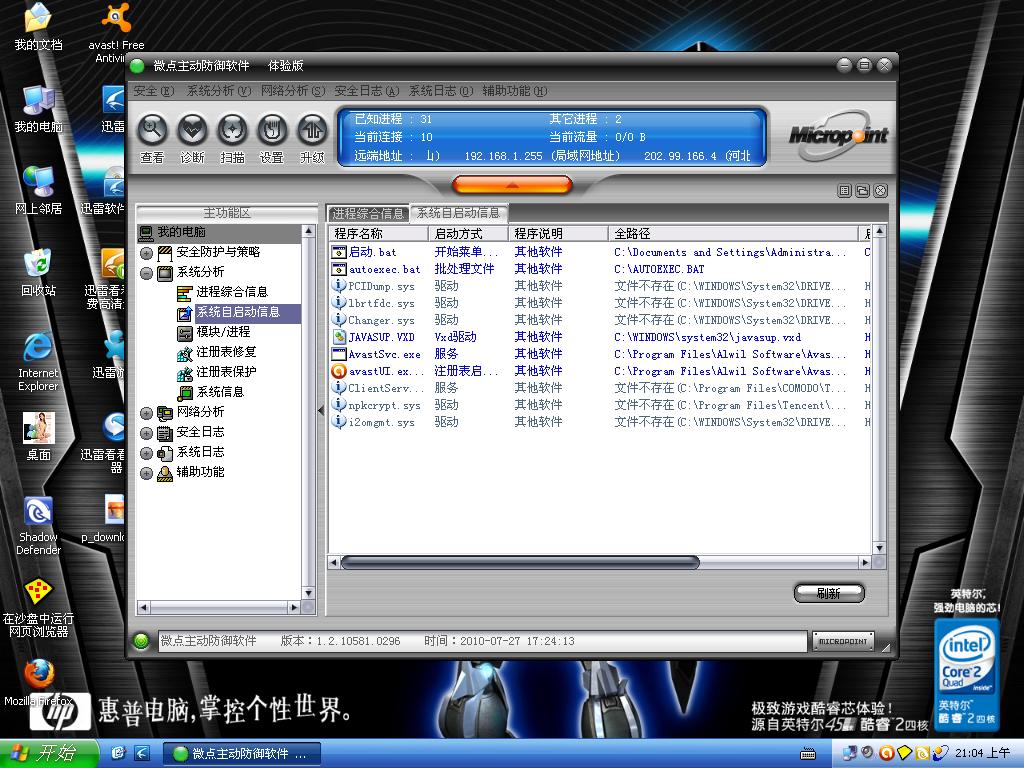This screenshot has width=1024, height=768.
Task: Click the 刷新 refresh button
Action: pyautogui.click(x=829, y=593)
